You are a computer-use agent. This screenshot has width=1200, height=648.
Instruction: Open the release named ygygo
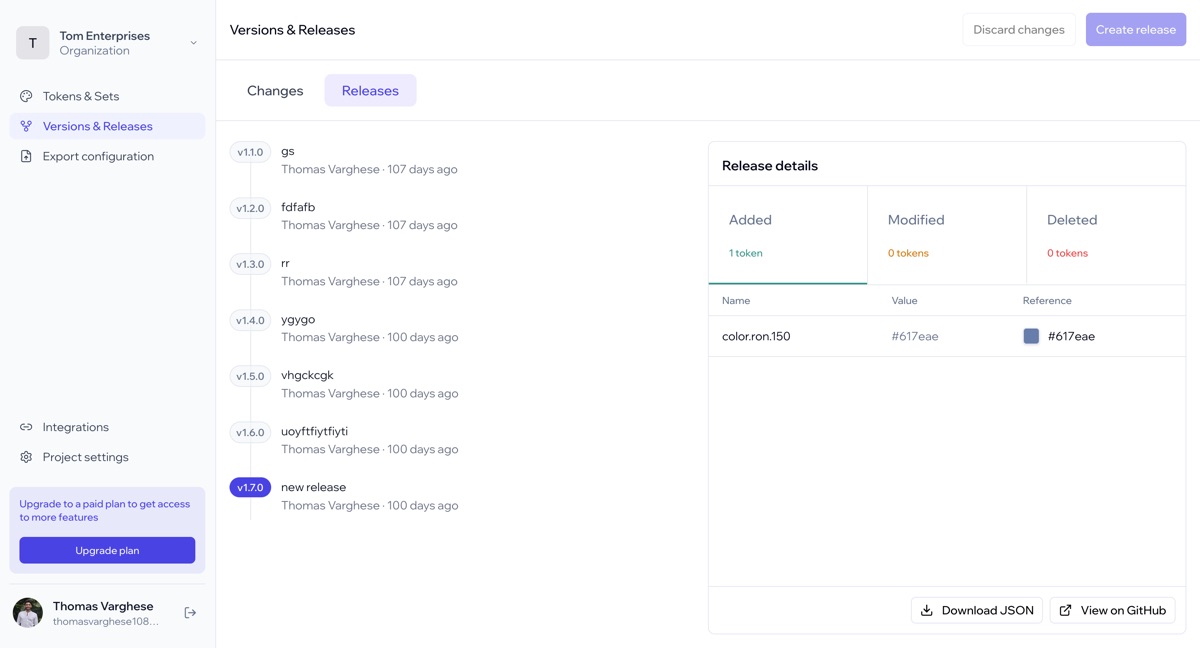pos(298,319)
